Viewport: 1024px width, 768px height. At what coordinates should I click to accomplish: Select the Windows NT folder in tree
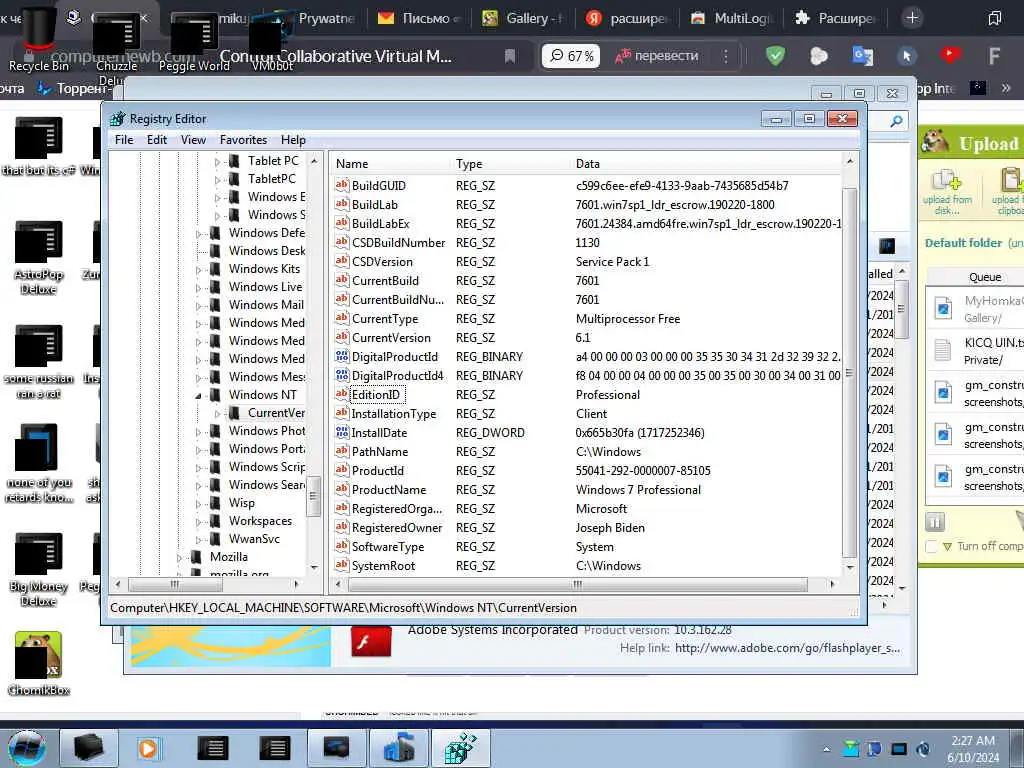click(x=262, y=394)
